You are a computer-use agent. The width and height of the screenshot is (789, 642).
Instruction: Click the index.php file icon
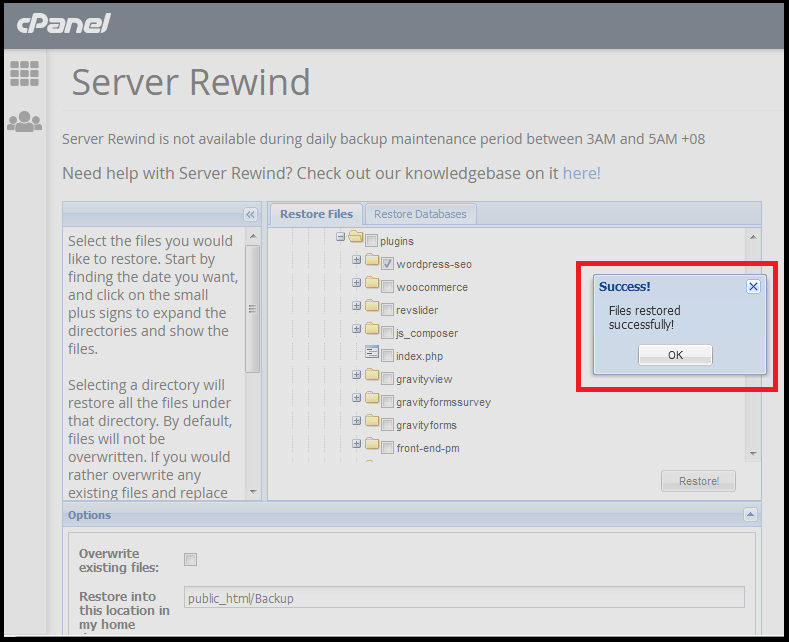372,354
